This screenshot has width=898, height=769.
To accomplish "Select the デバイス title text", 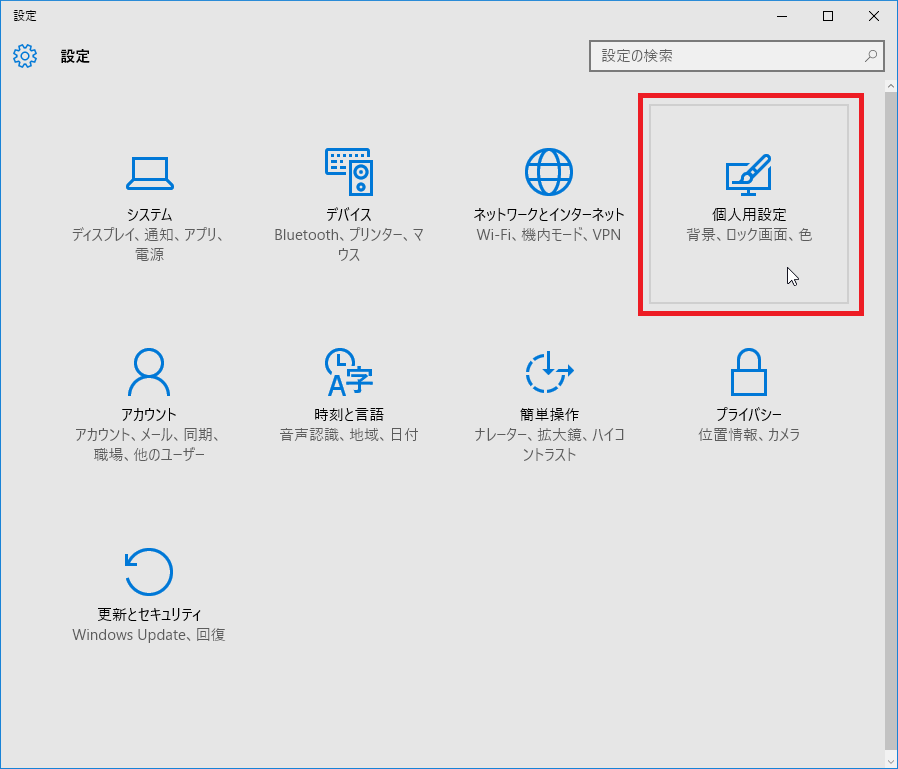I will [x=349, y=215].
